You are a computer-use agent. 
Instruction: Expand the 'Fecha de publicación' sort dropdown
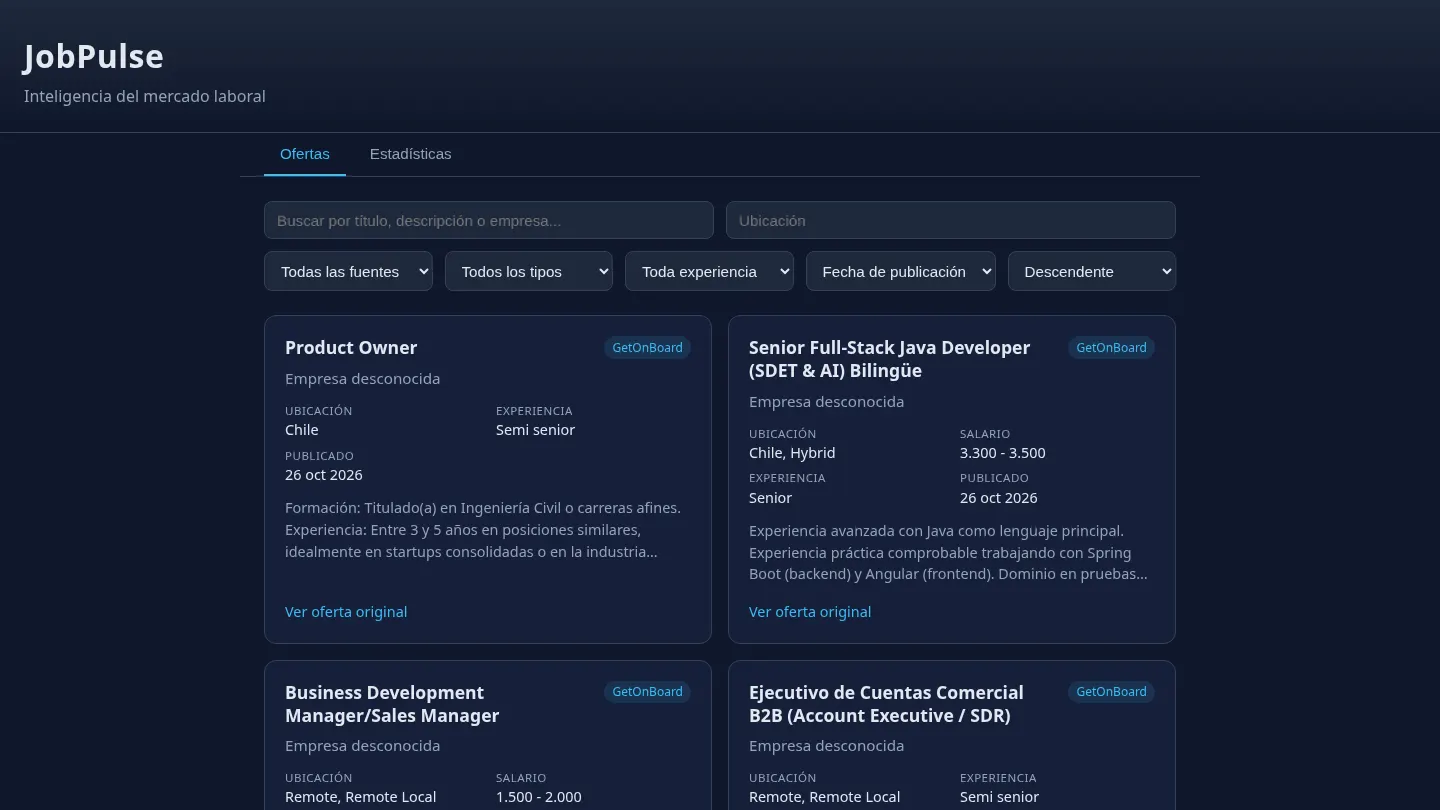(901, 271)
